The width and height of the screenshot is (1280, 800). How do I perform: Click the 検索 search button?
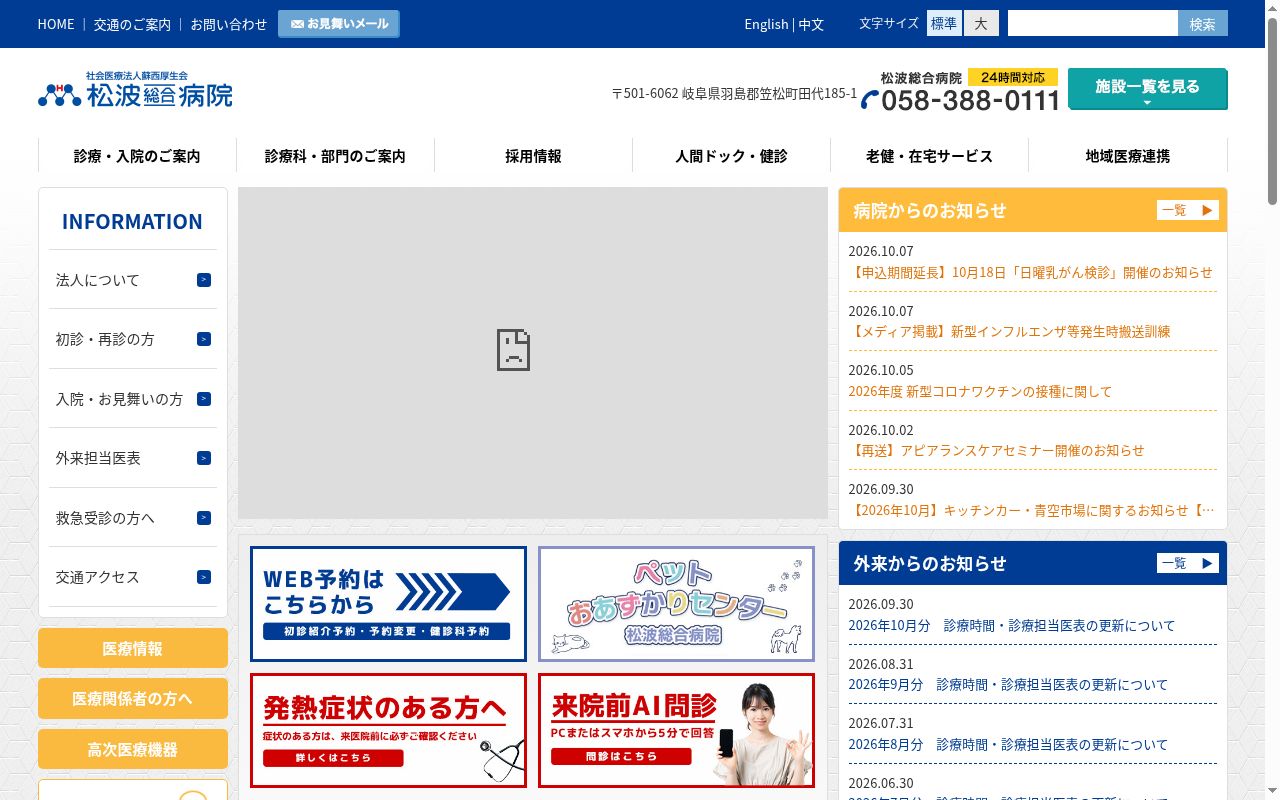[1203, 23]
